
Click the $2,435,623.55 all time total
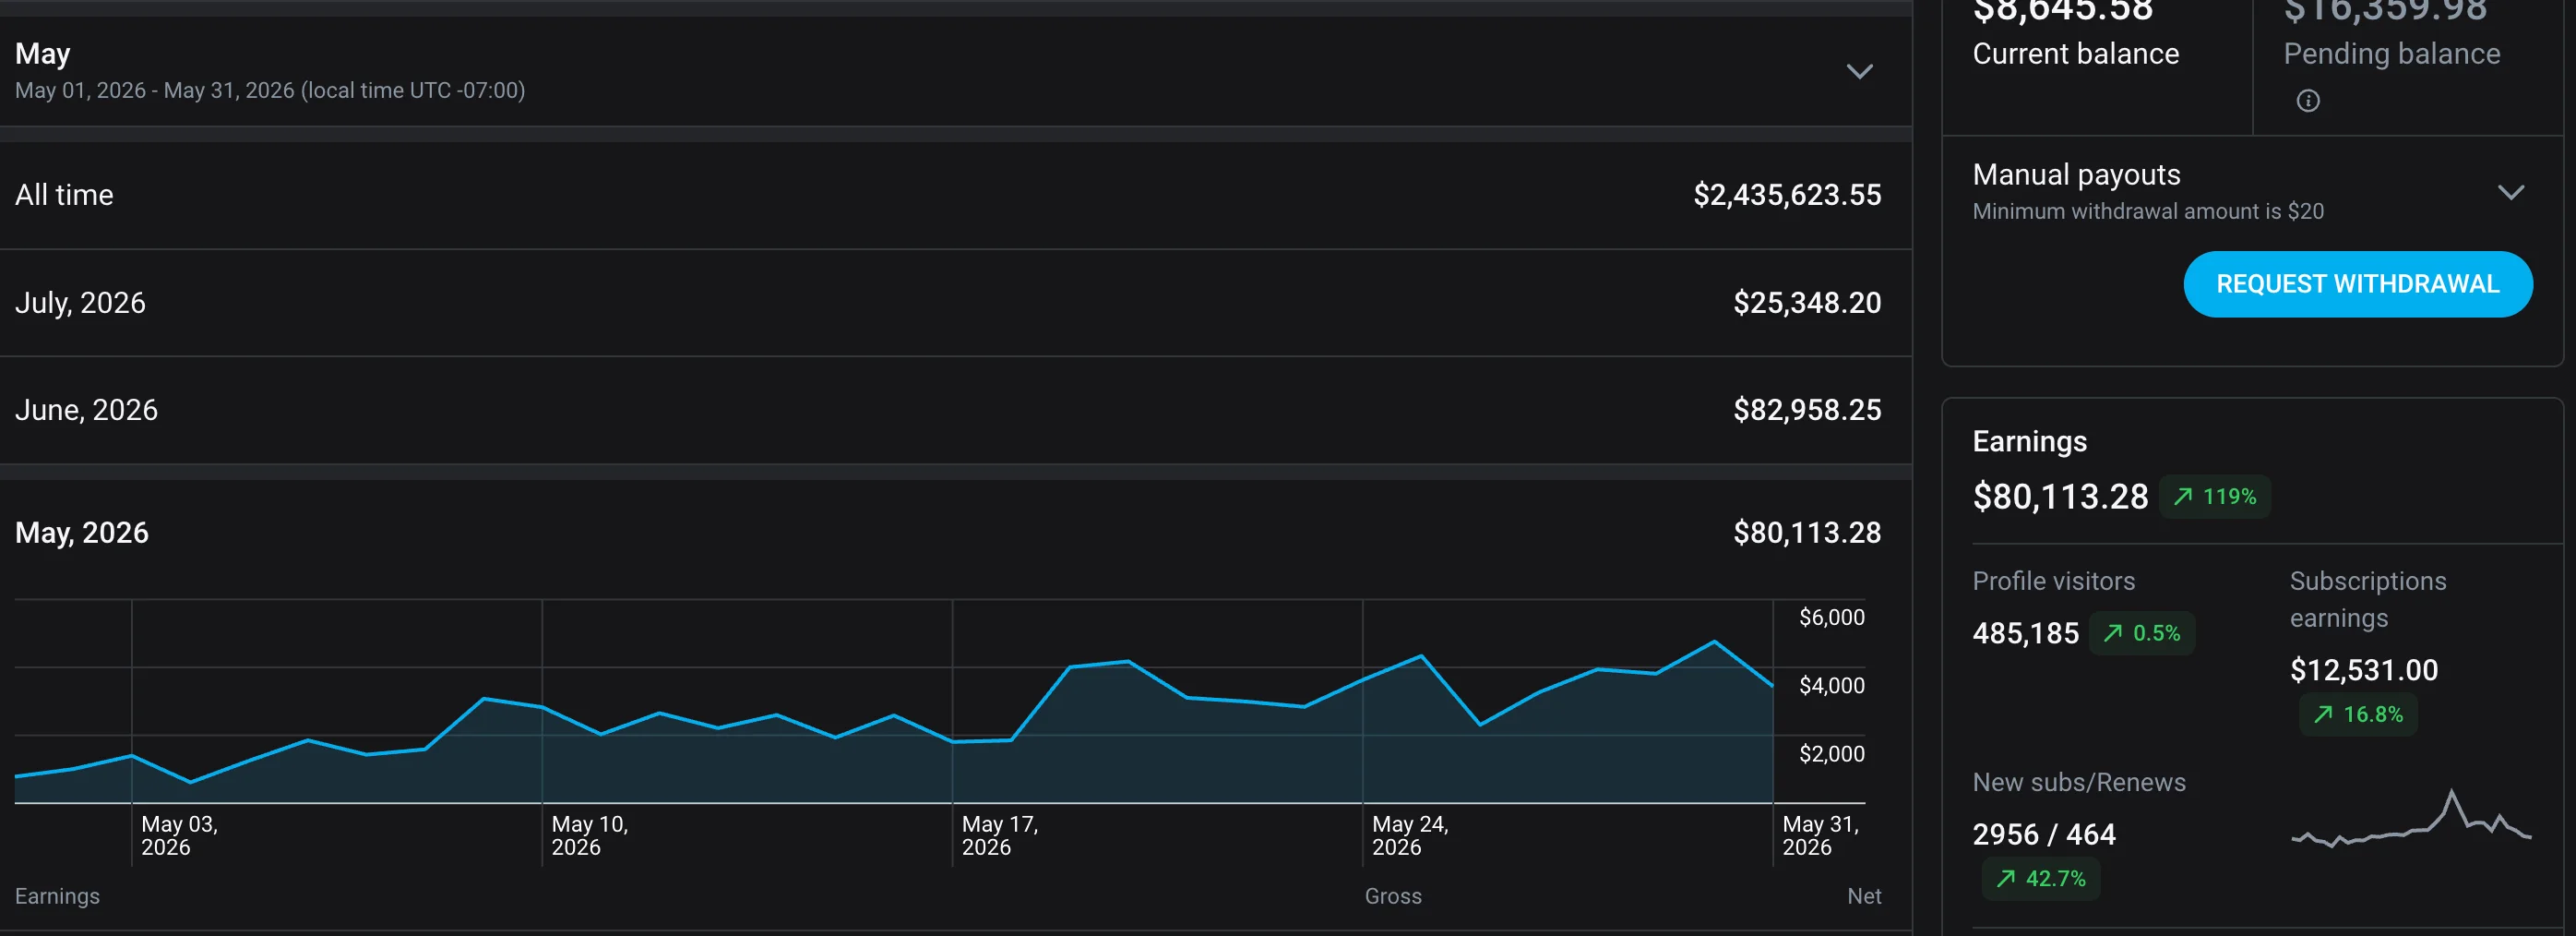point(1787,195)
